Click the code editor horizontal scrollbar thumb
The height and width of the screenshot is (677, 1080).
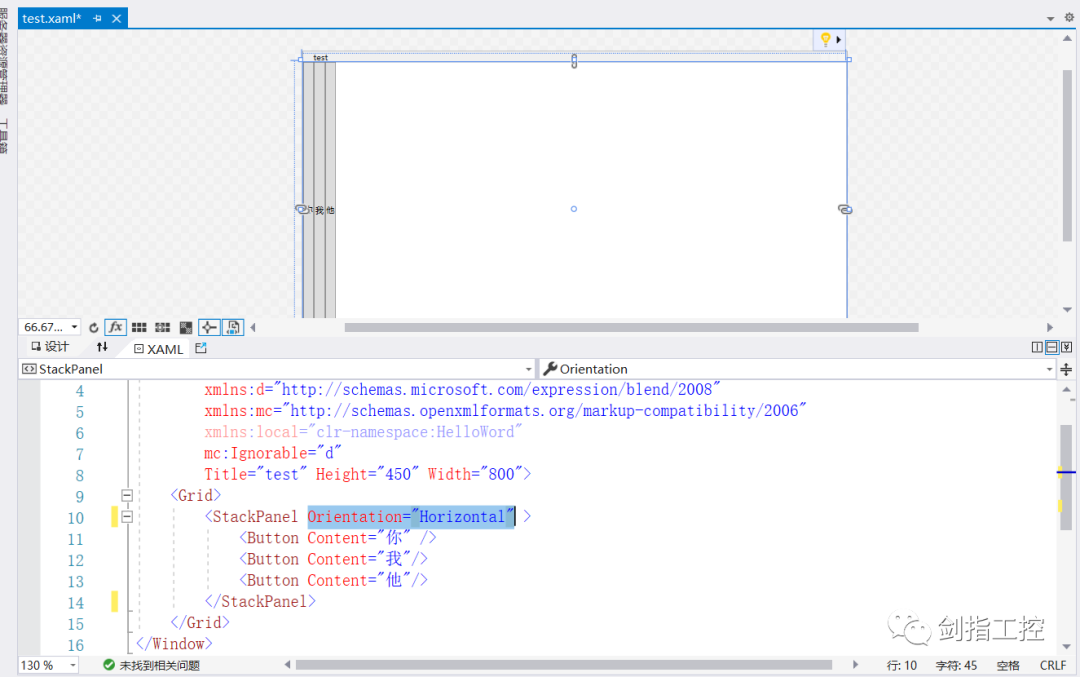click(563, 665)
